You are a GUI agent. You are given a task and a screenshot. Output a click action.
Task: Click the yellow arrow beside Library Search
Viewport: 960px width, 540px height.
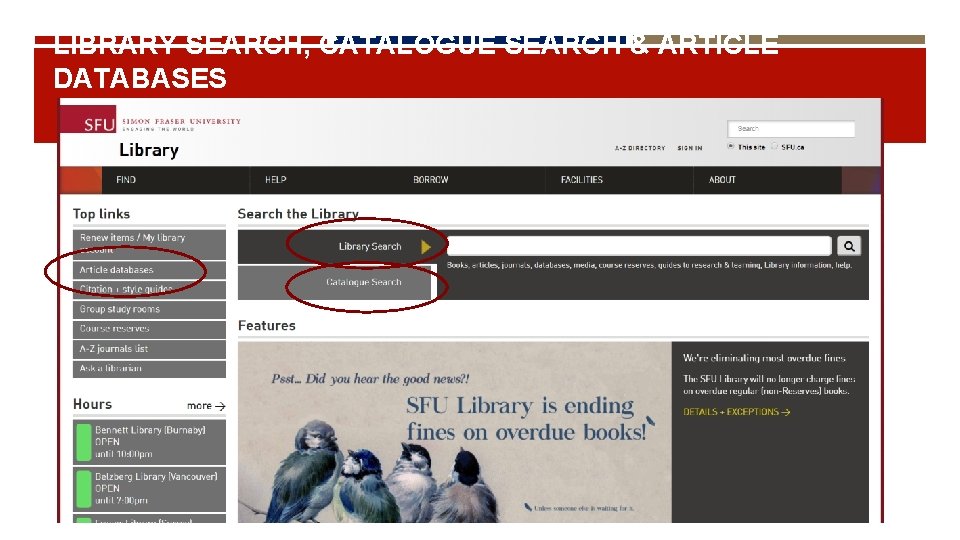(426, 247)
